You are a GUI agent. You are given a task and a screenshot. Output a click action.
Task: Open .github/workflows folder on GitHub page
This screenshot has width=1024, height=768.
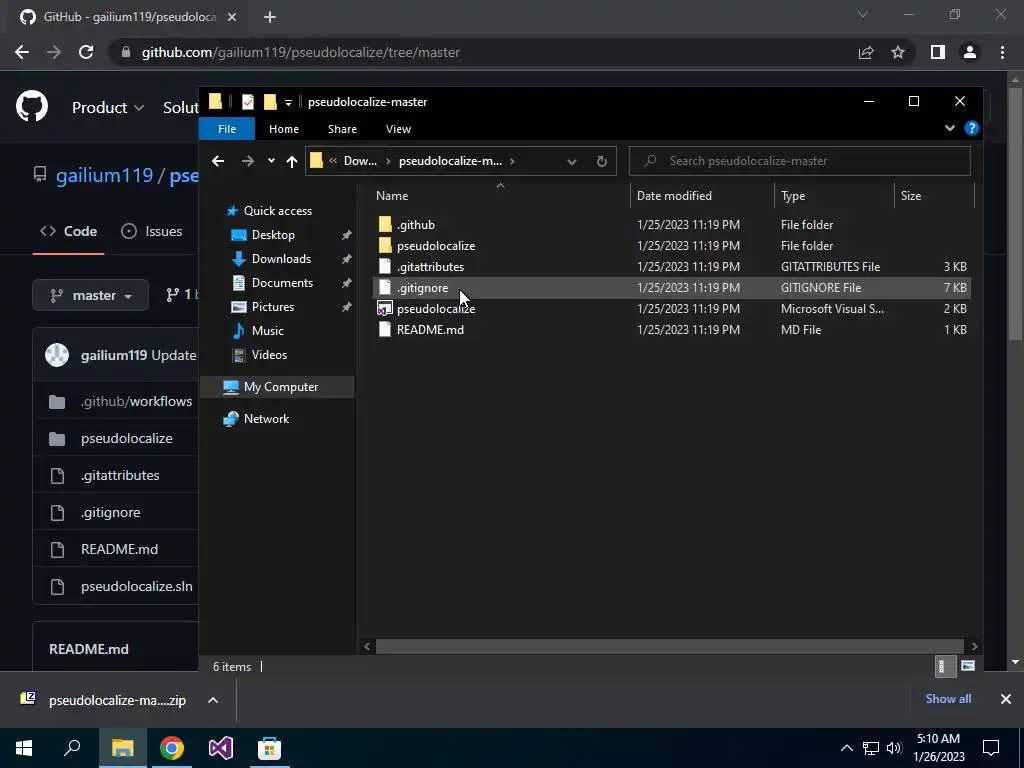(136, 402)
